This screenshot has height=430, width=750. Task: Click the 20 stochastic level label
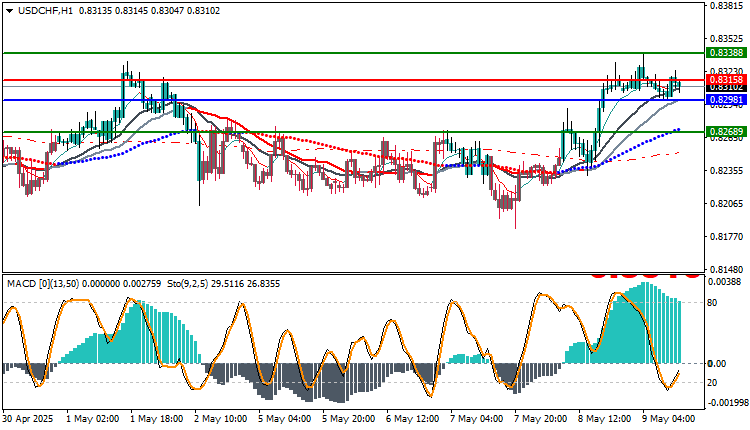point(712,383)
